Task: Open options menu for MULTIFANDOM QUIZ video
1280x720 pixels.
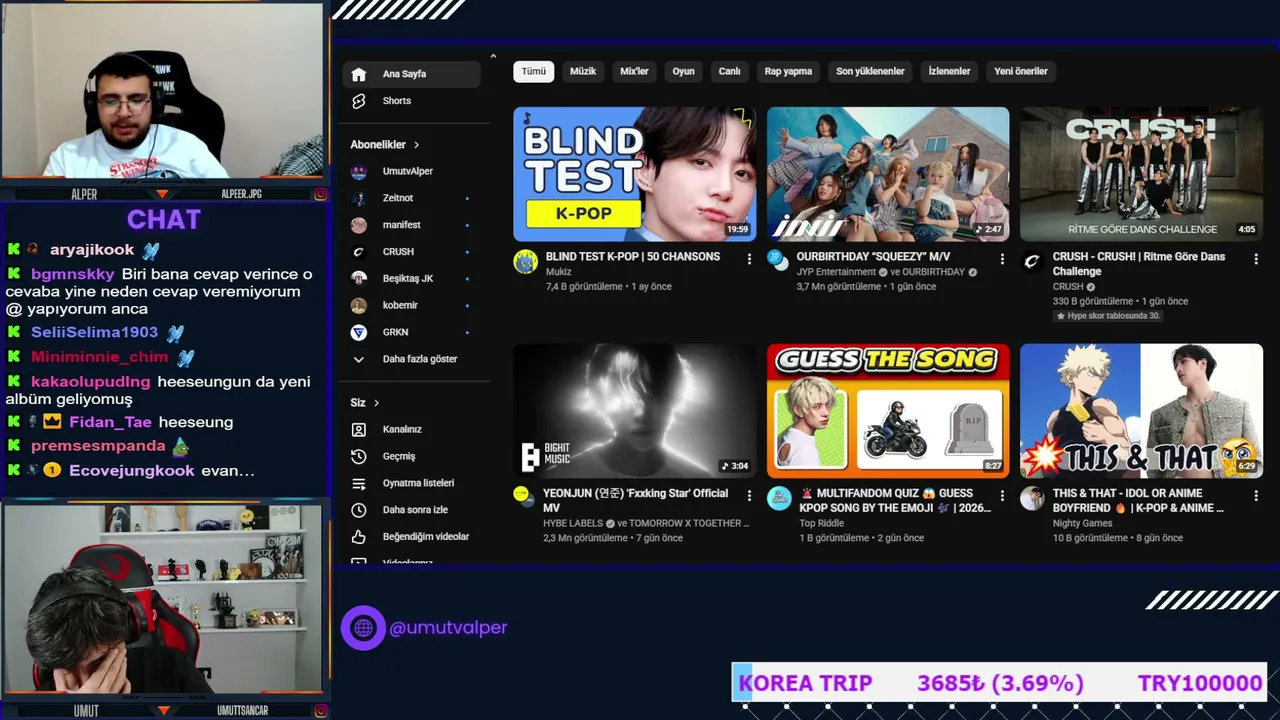Action: point(1002,495)
